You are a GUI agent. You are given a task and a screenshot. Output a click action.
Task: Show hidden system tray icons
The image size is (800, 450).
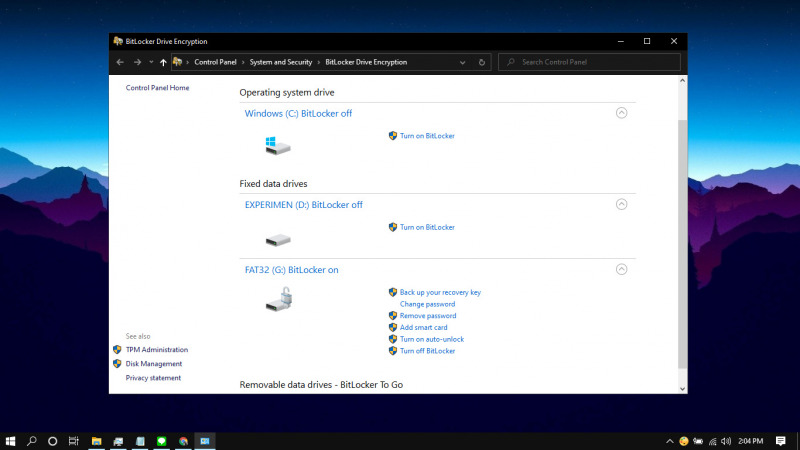tap(669, 441)
